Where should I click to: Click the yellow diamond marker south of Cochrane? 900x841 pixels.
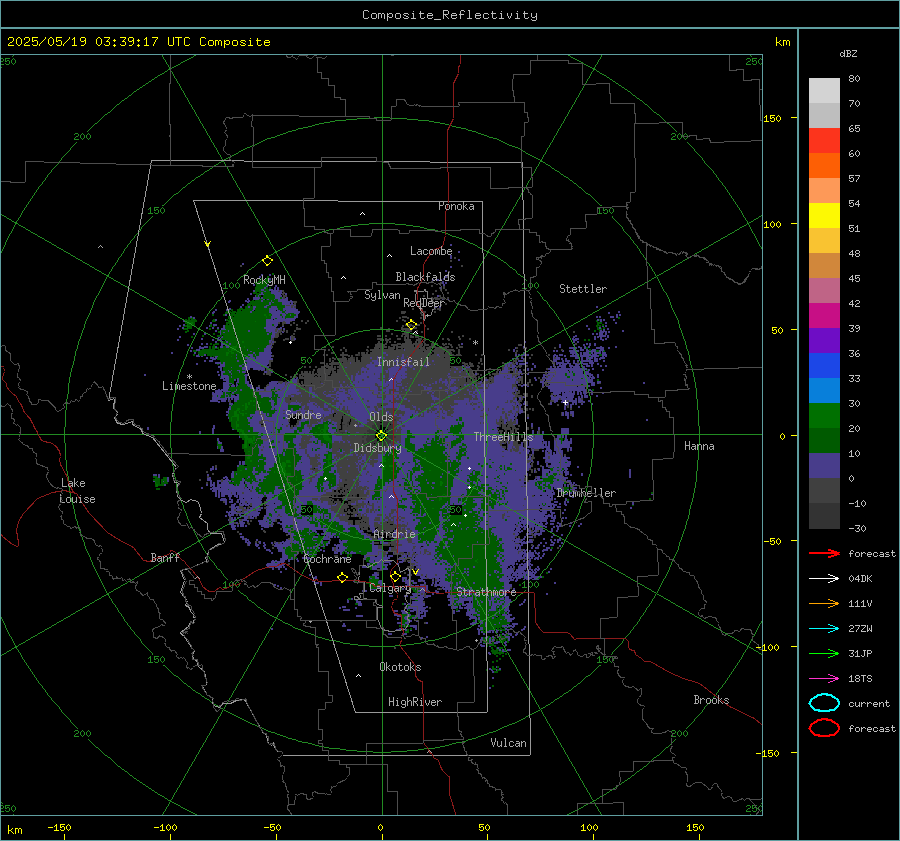[x=343, y=577]
